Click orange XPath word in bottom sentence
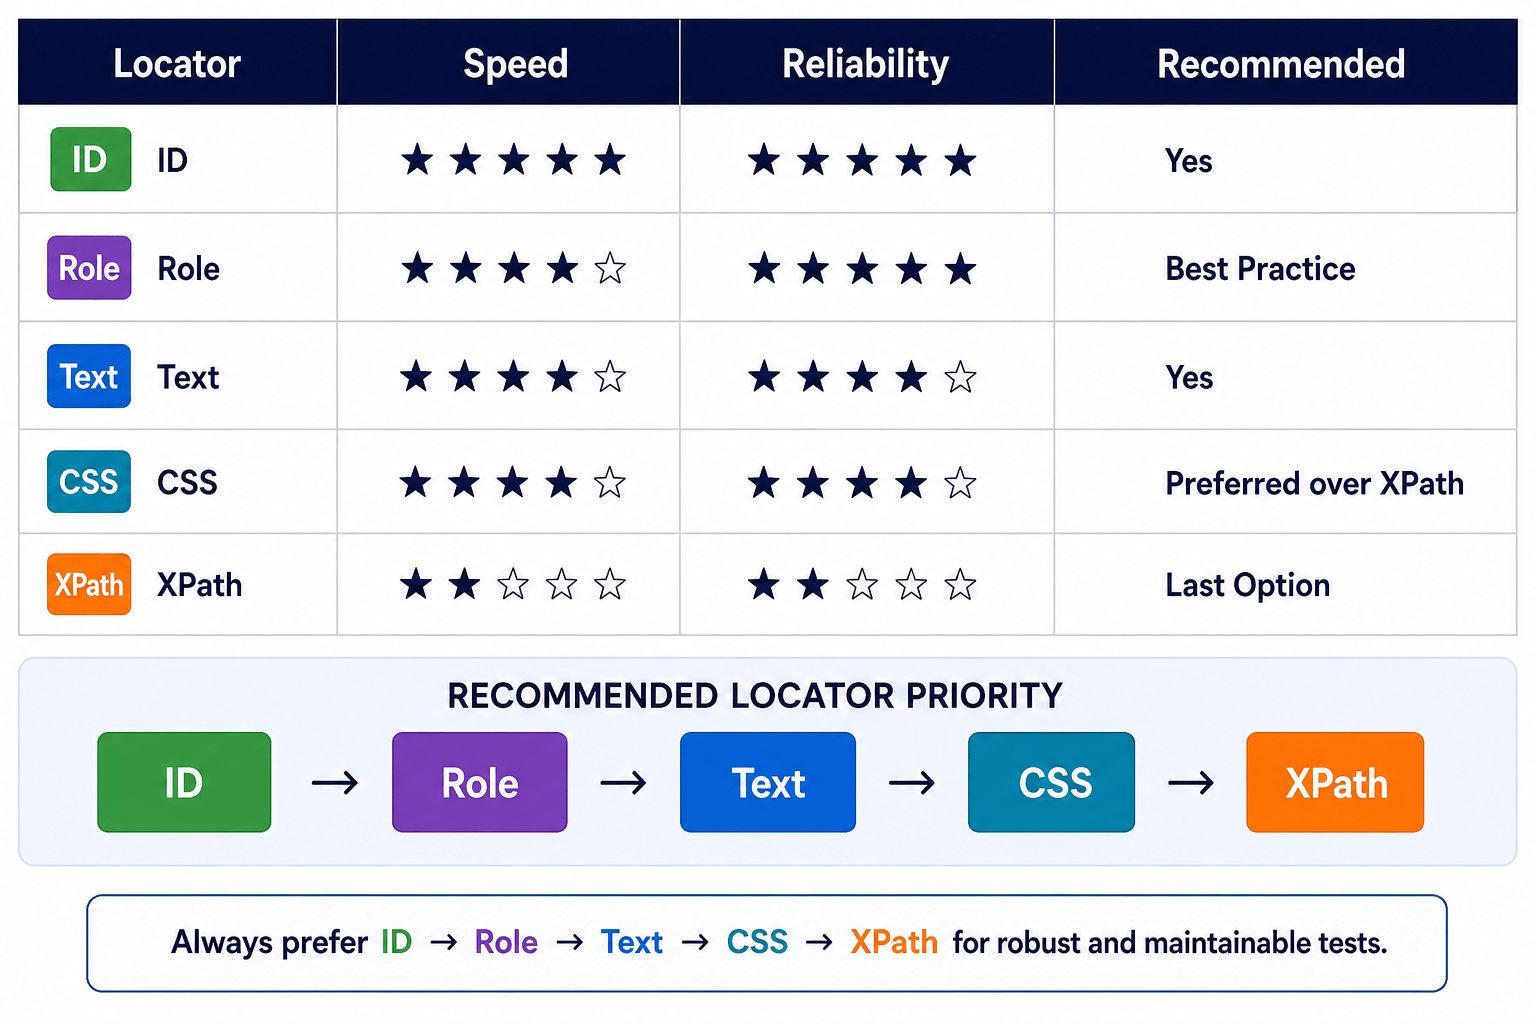 tap(894, 942)
